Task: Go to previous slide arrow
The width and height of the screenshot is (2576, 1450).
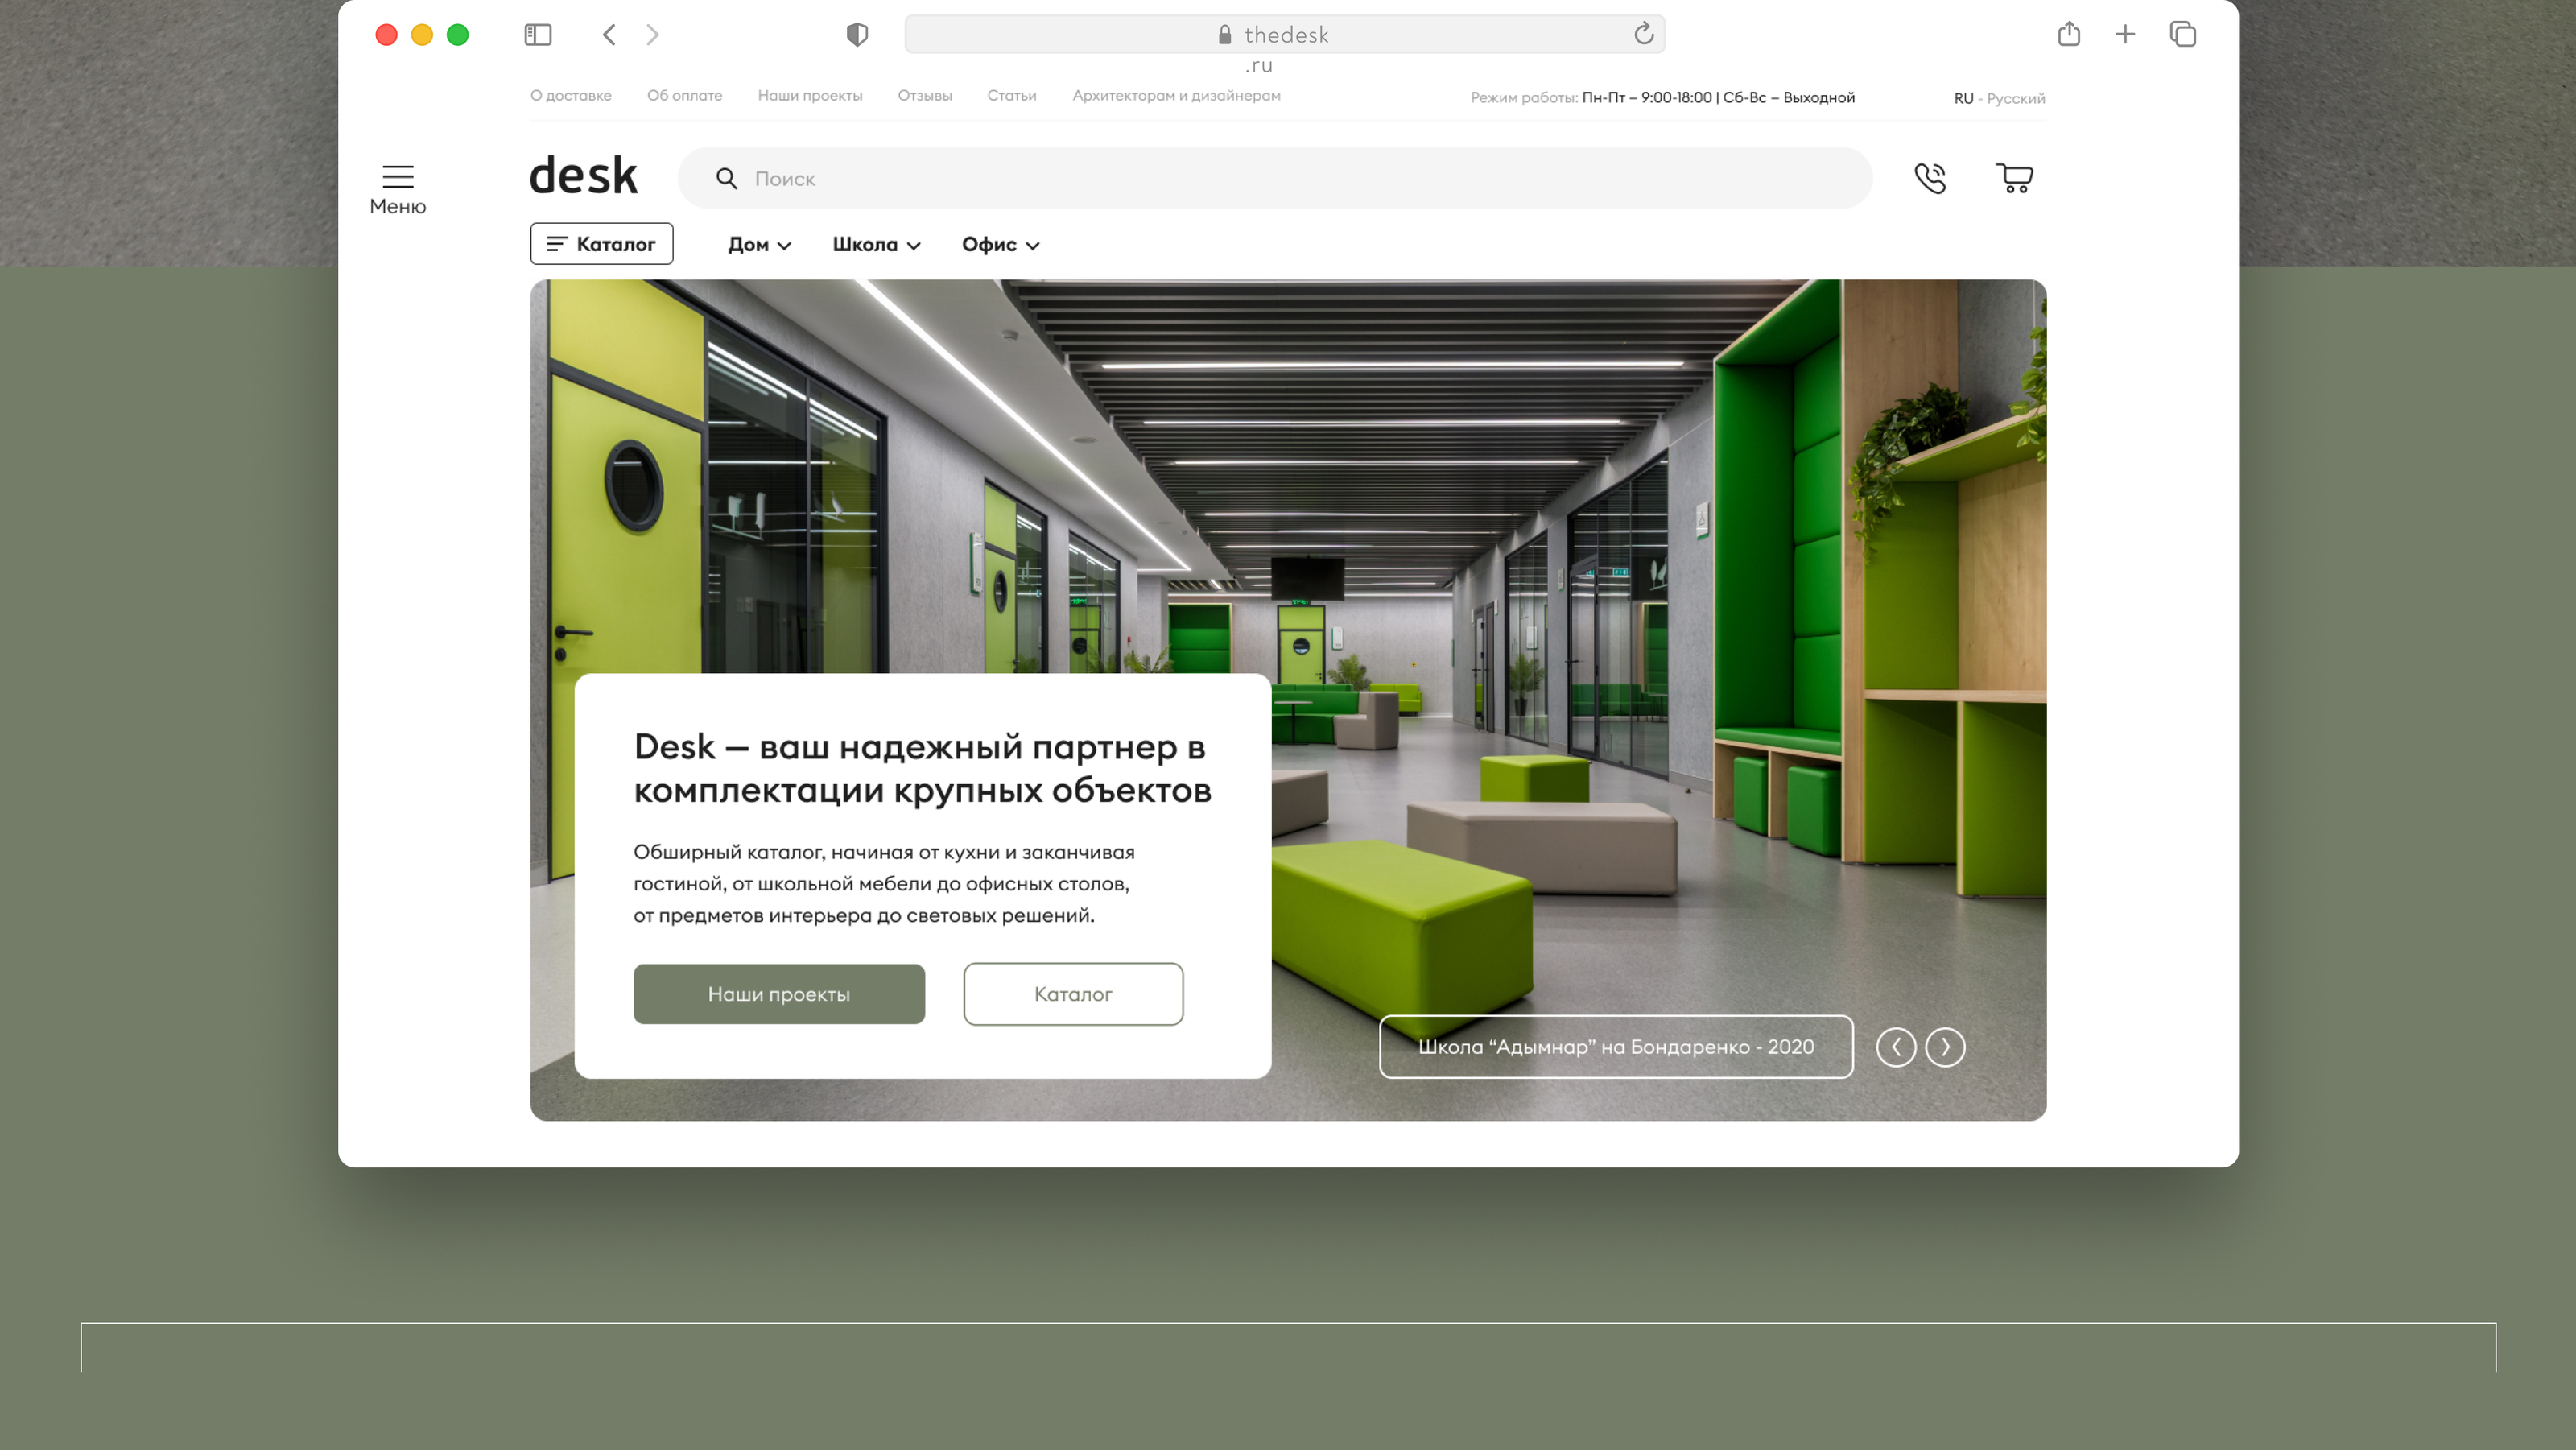Action: click(1895, 1047)
